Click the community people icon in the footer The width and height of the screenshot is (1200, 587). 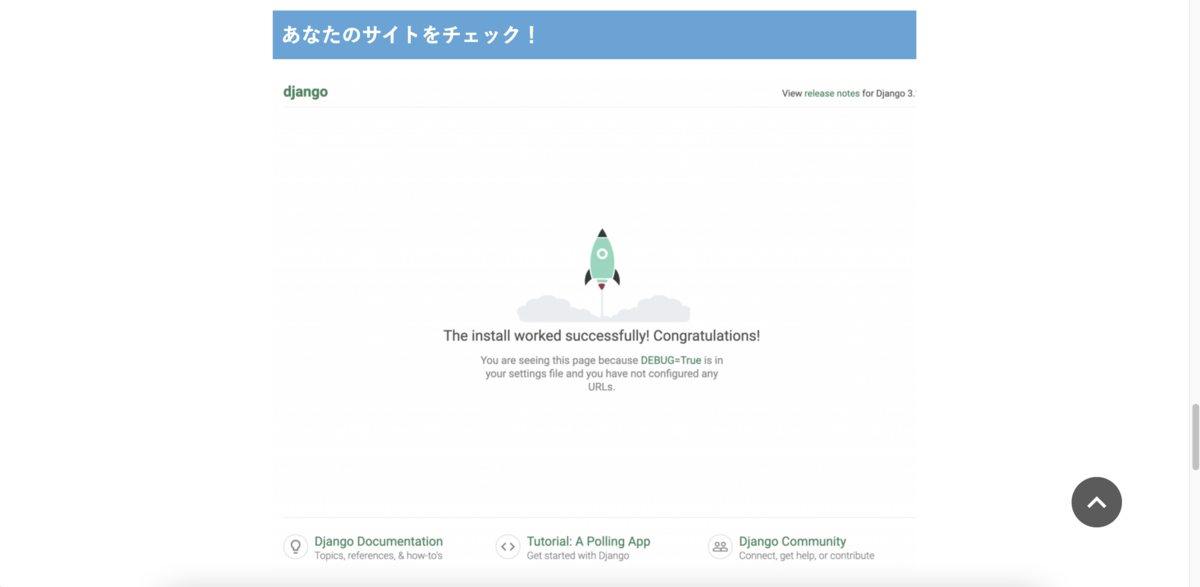coord(719,546)
